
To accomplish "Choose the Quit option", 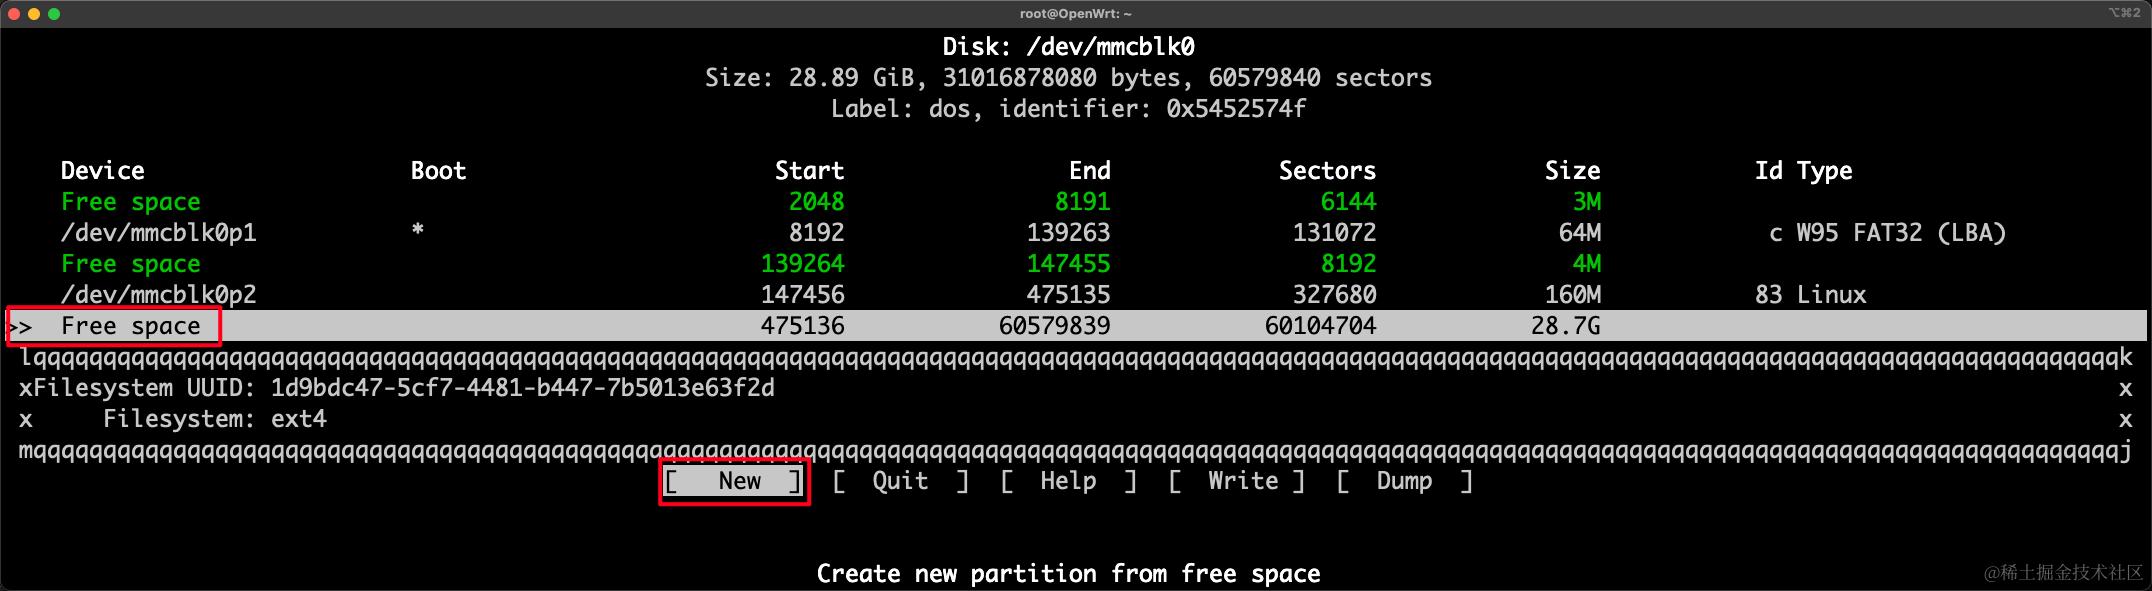I will (x=900, y=481).
